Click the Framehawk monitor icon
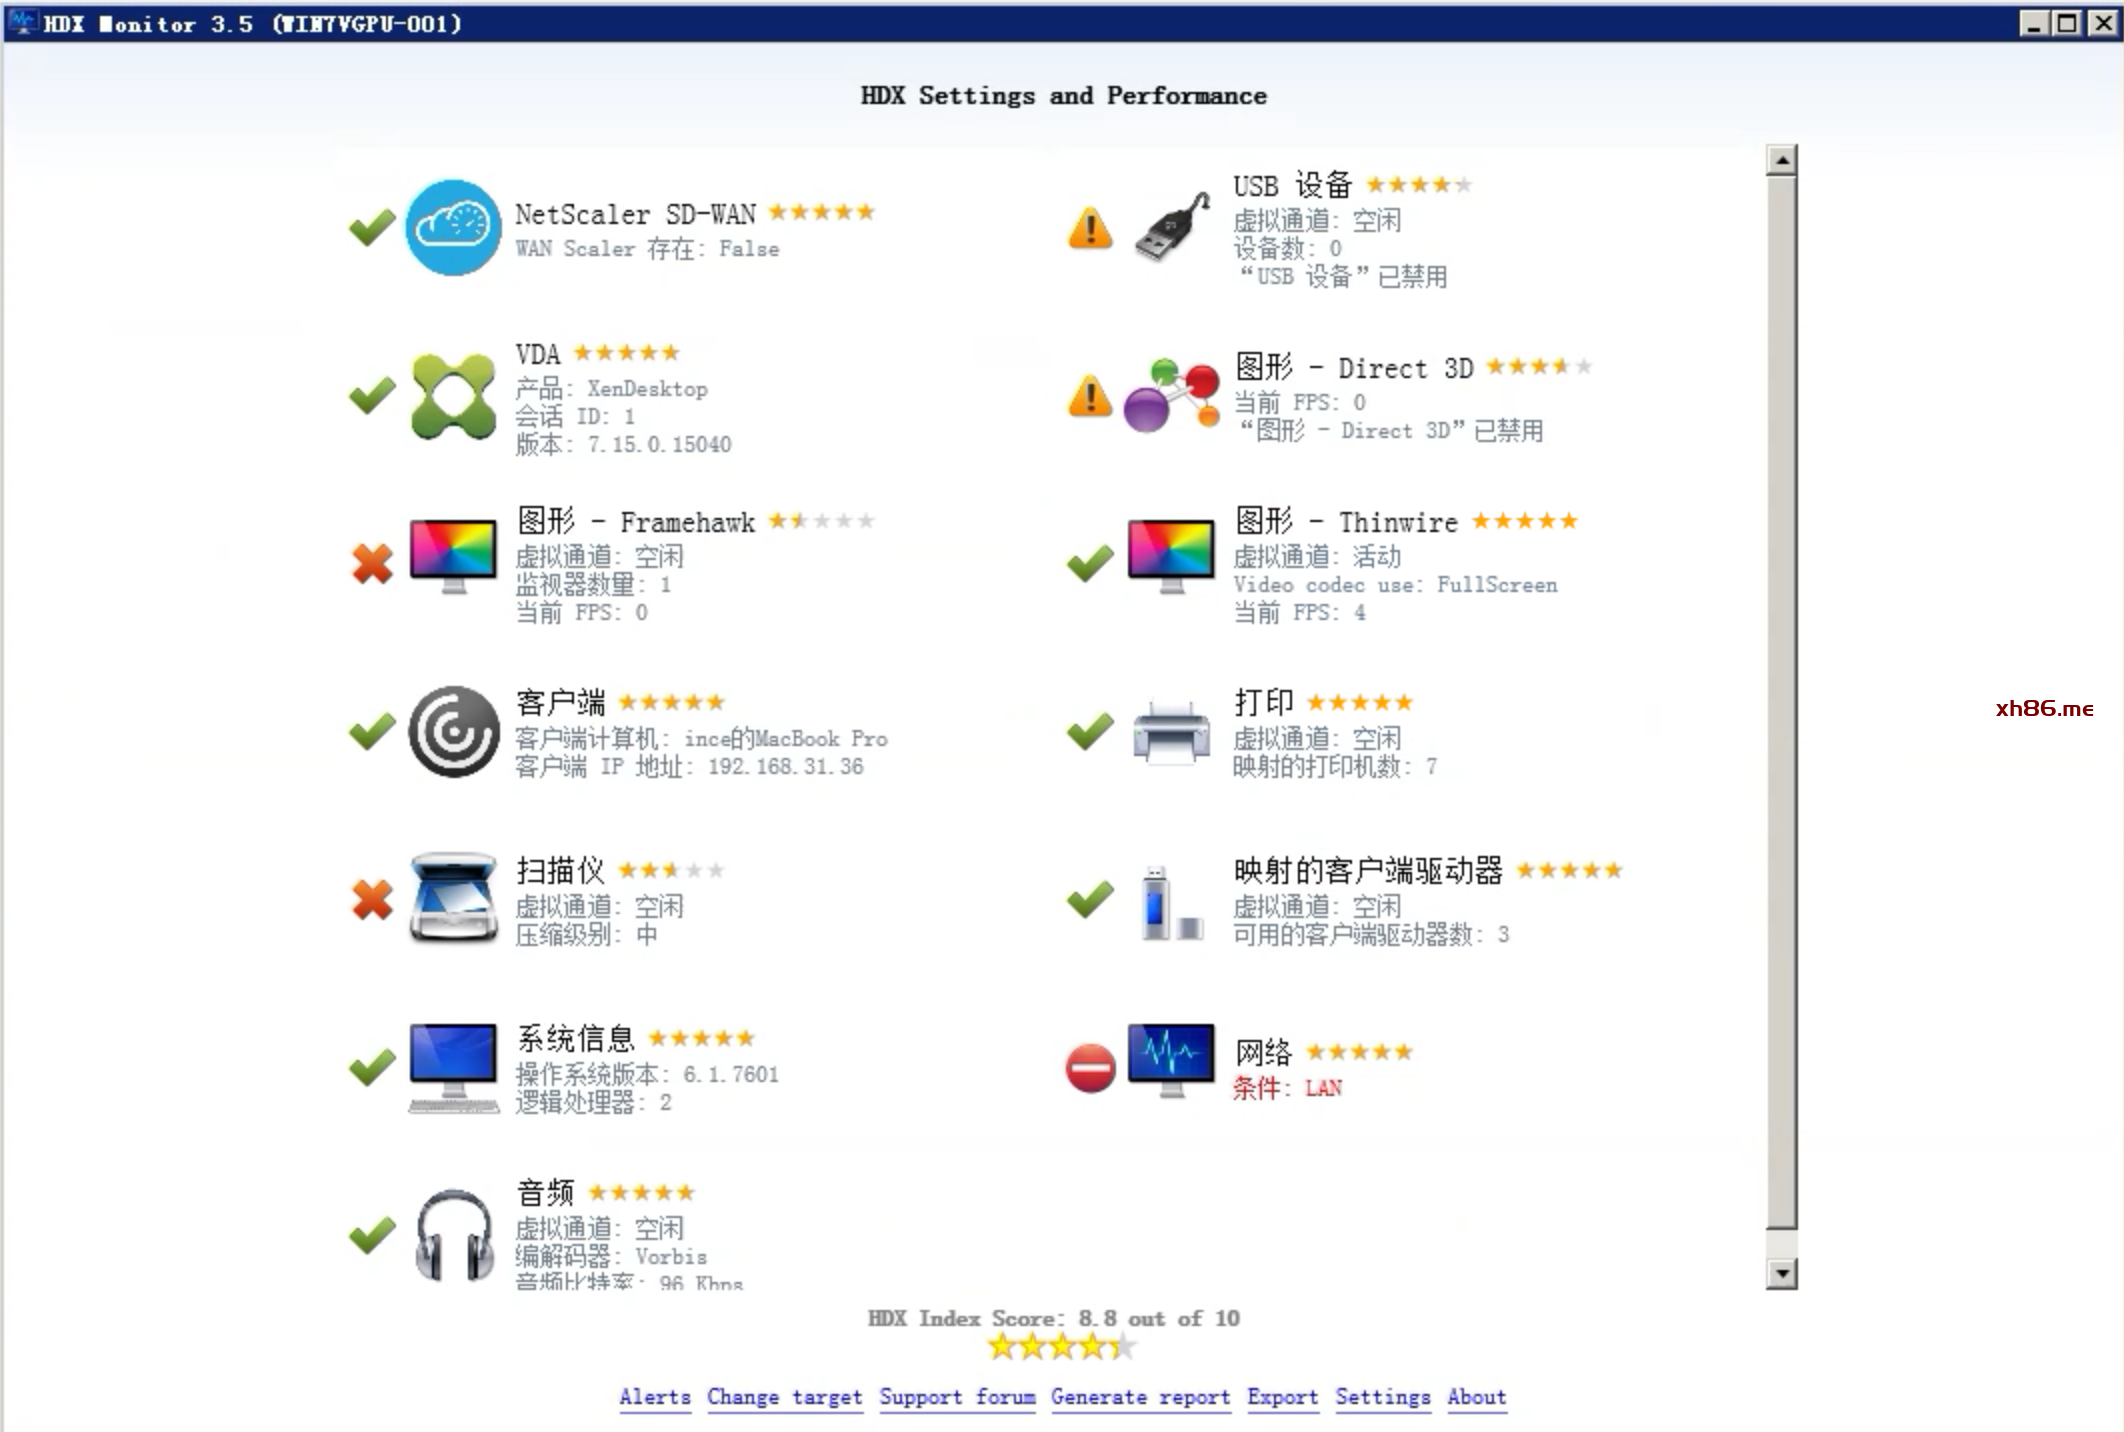2124x1432 pixels. pos(453,556)
